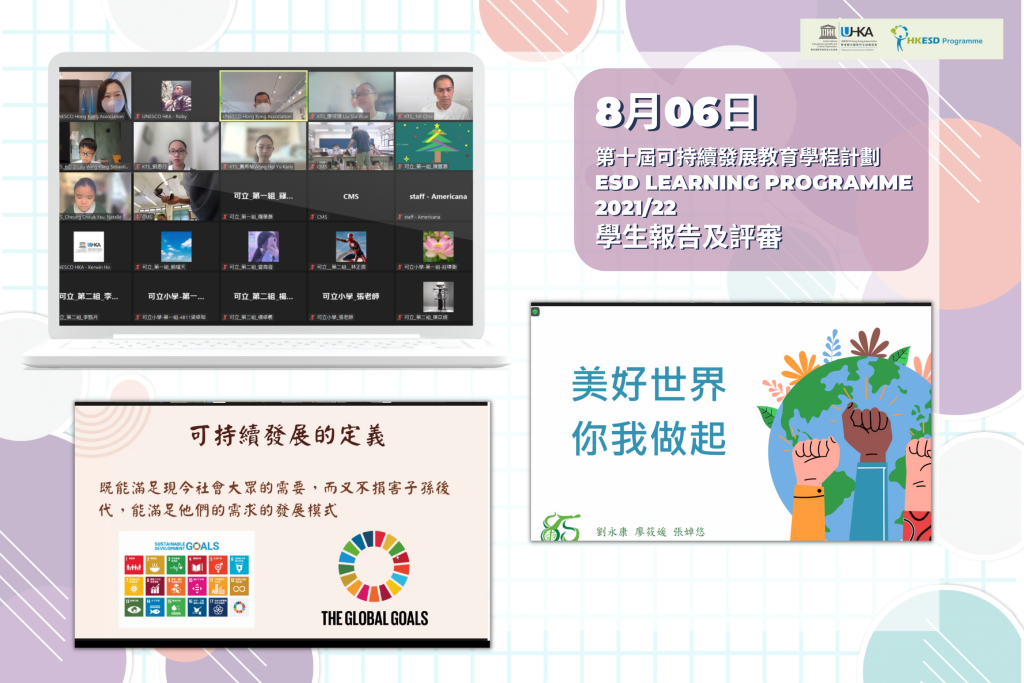
Task: Click the '2021/22' year text
Action: 635,208
